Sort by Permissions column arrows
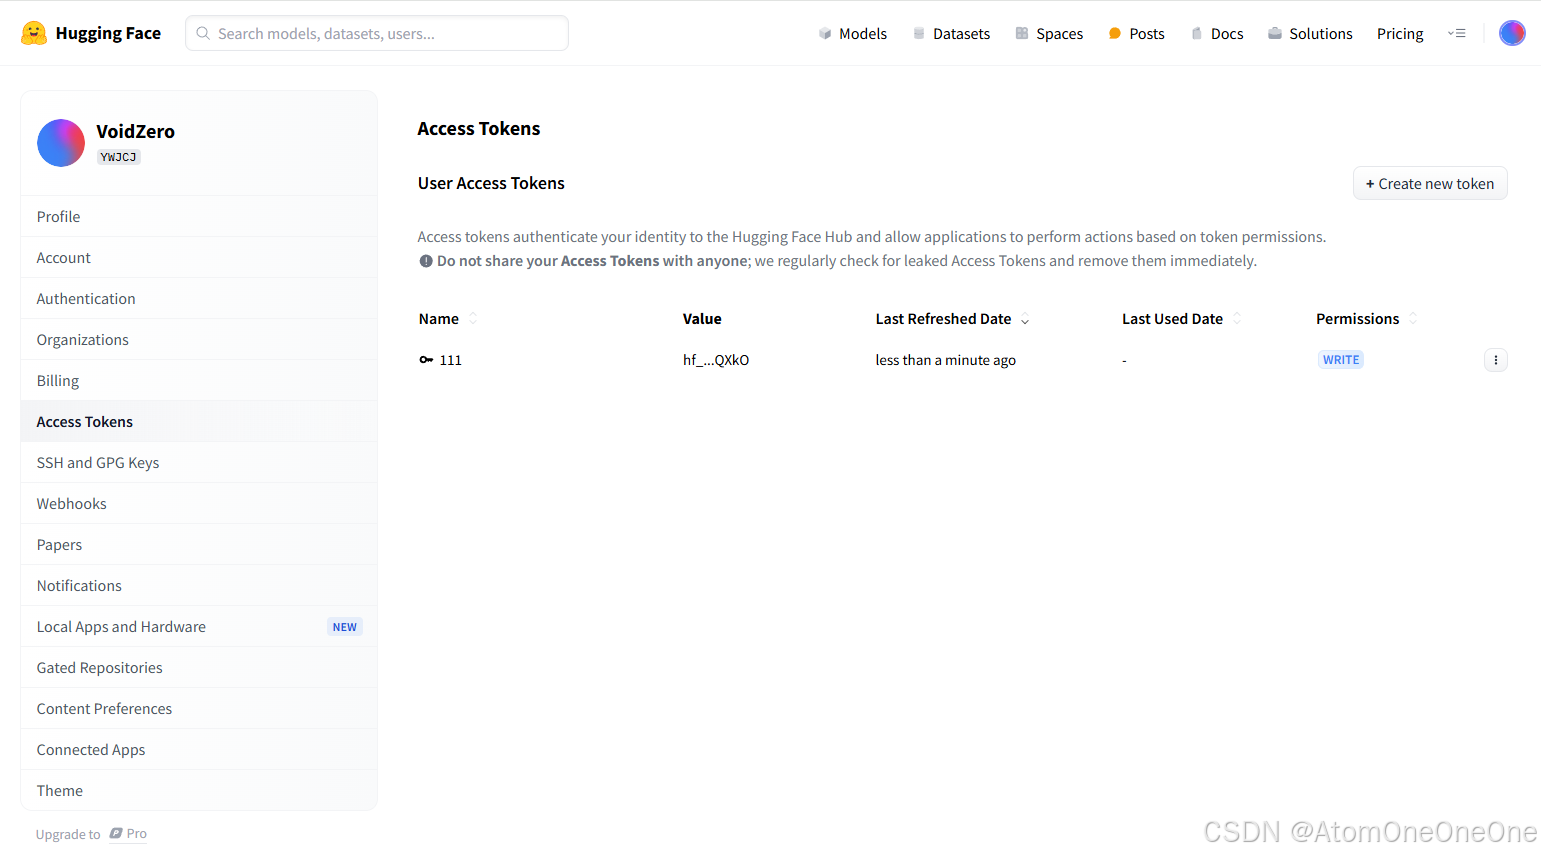Viewport: 1541px width, 858px height. tap(1413, 318)
